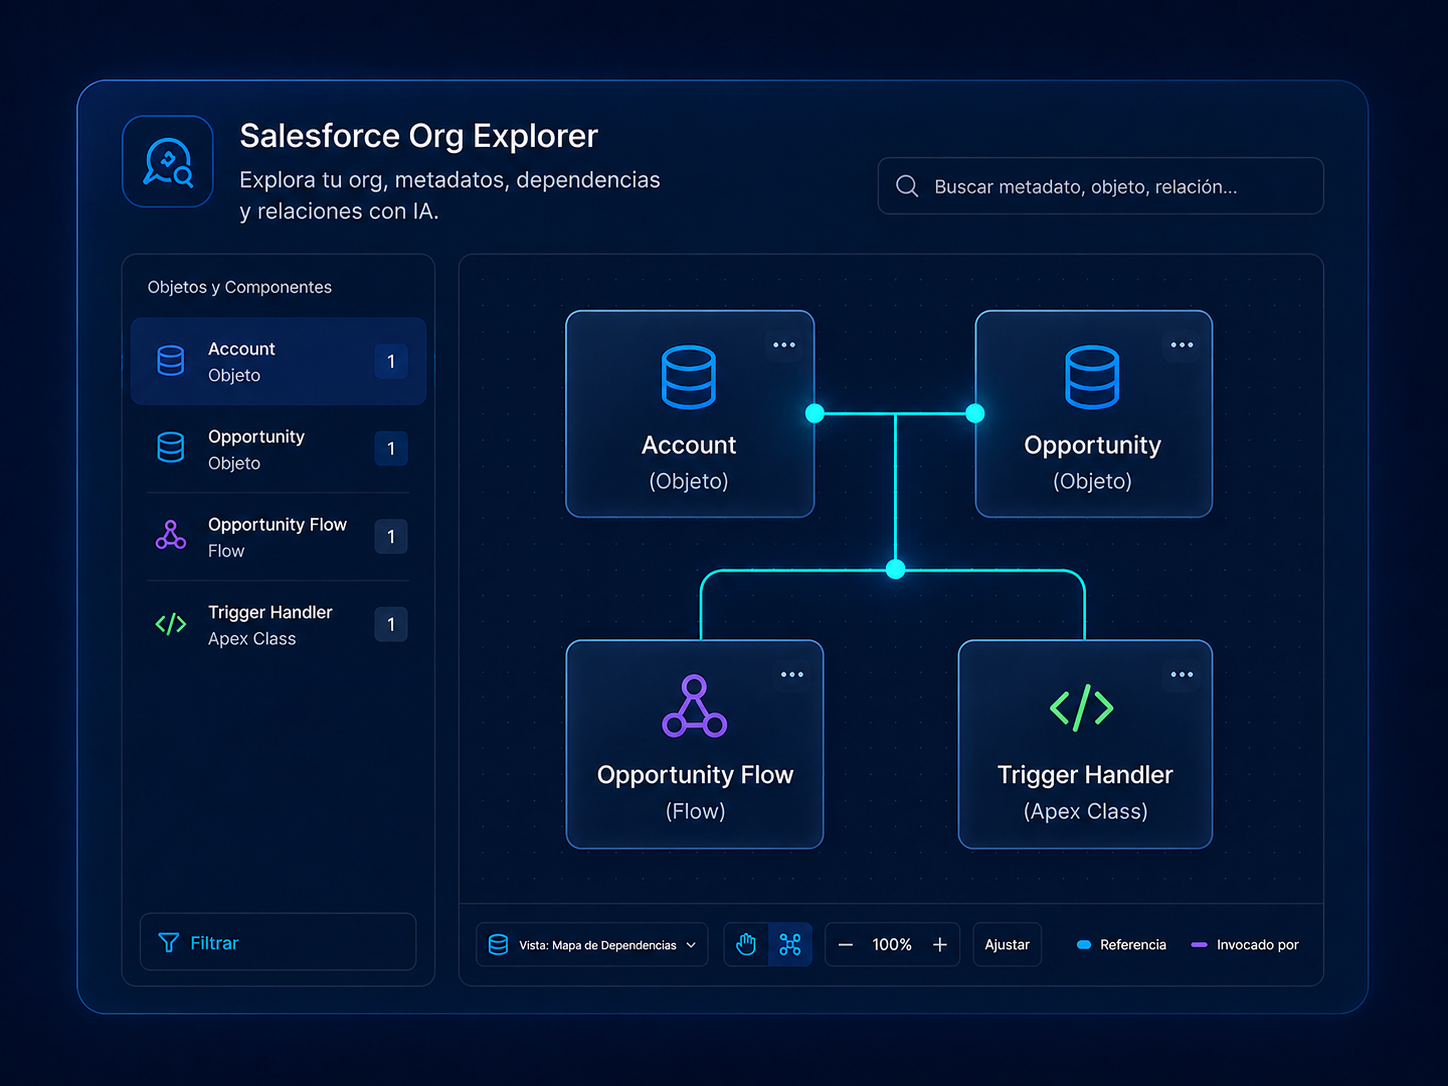Screen dimensions: 1448x1086
Task: Click the purple Flow icon in sidebar
Action: (x=171, y=536)
